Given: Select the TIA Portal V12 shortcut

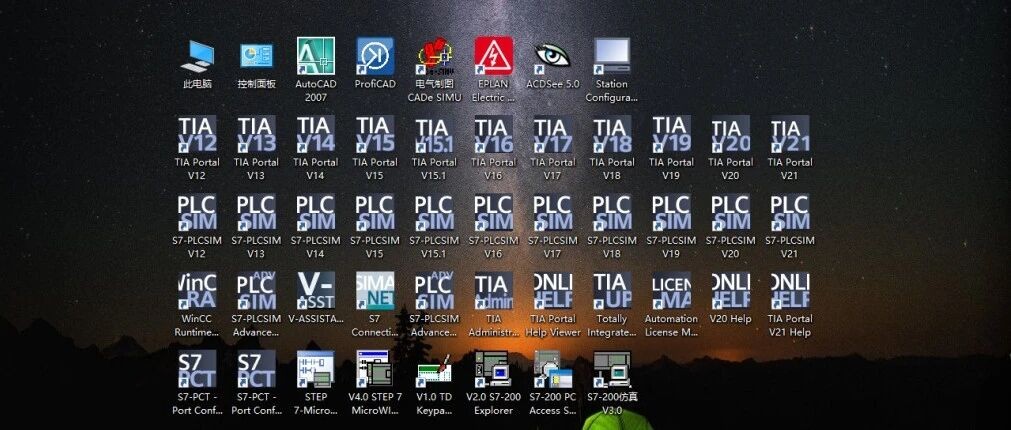Looking at the screenshot, I should [x=197, y=135].
